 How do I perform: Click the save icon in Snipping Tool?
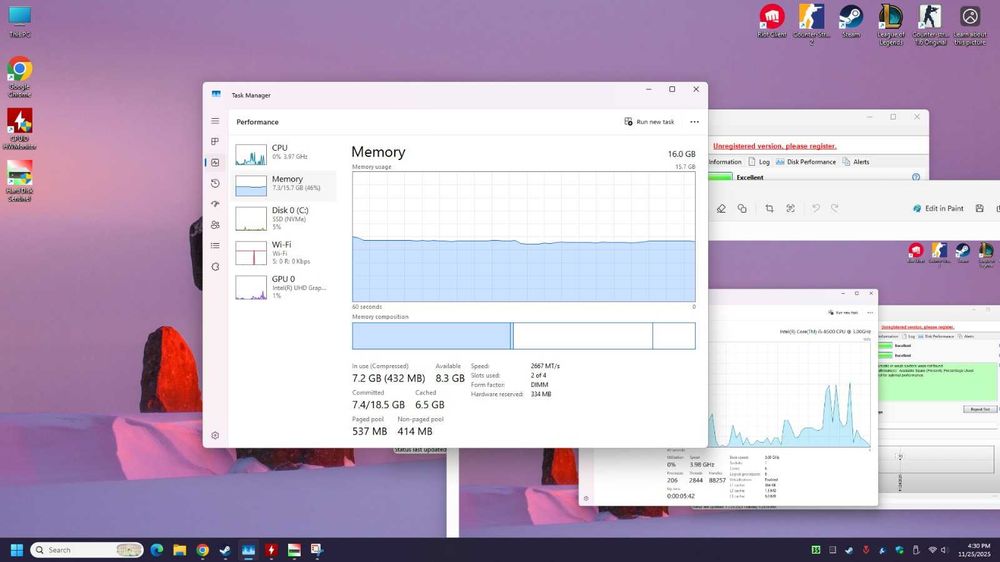(x=980, y=209)
